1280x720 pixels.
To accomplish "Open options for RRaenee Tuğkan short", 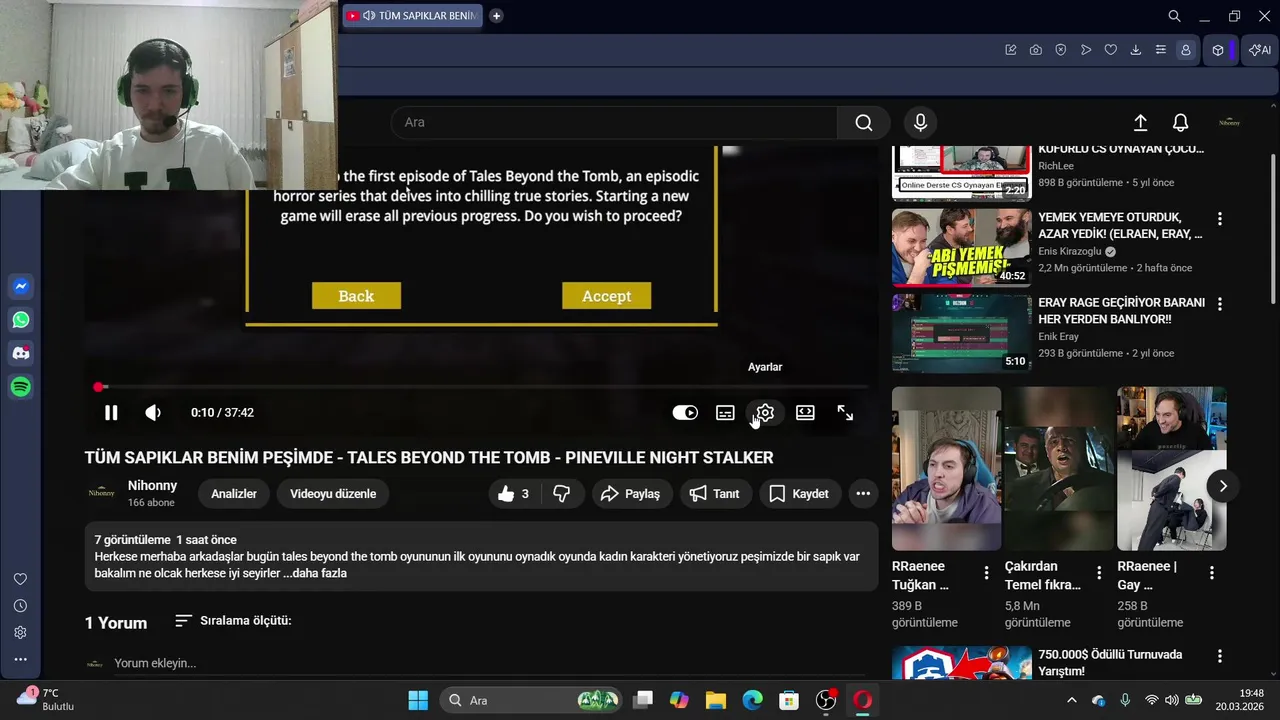I will pos(986,573).
